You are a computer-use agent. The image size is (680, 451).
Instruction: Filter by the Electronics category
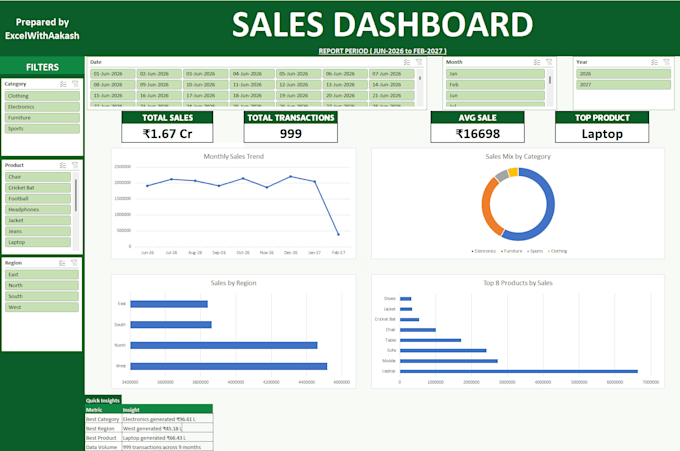pyautogui.click(x=42, y=107)
